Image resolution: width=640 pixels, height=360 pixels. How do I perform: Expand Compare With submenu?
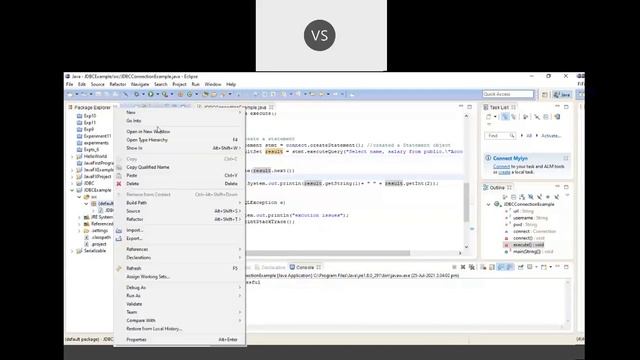point(180,320)
